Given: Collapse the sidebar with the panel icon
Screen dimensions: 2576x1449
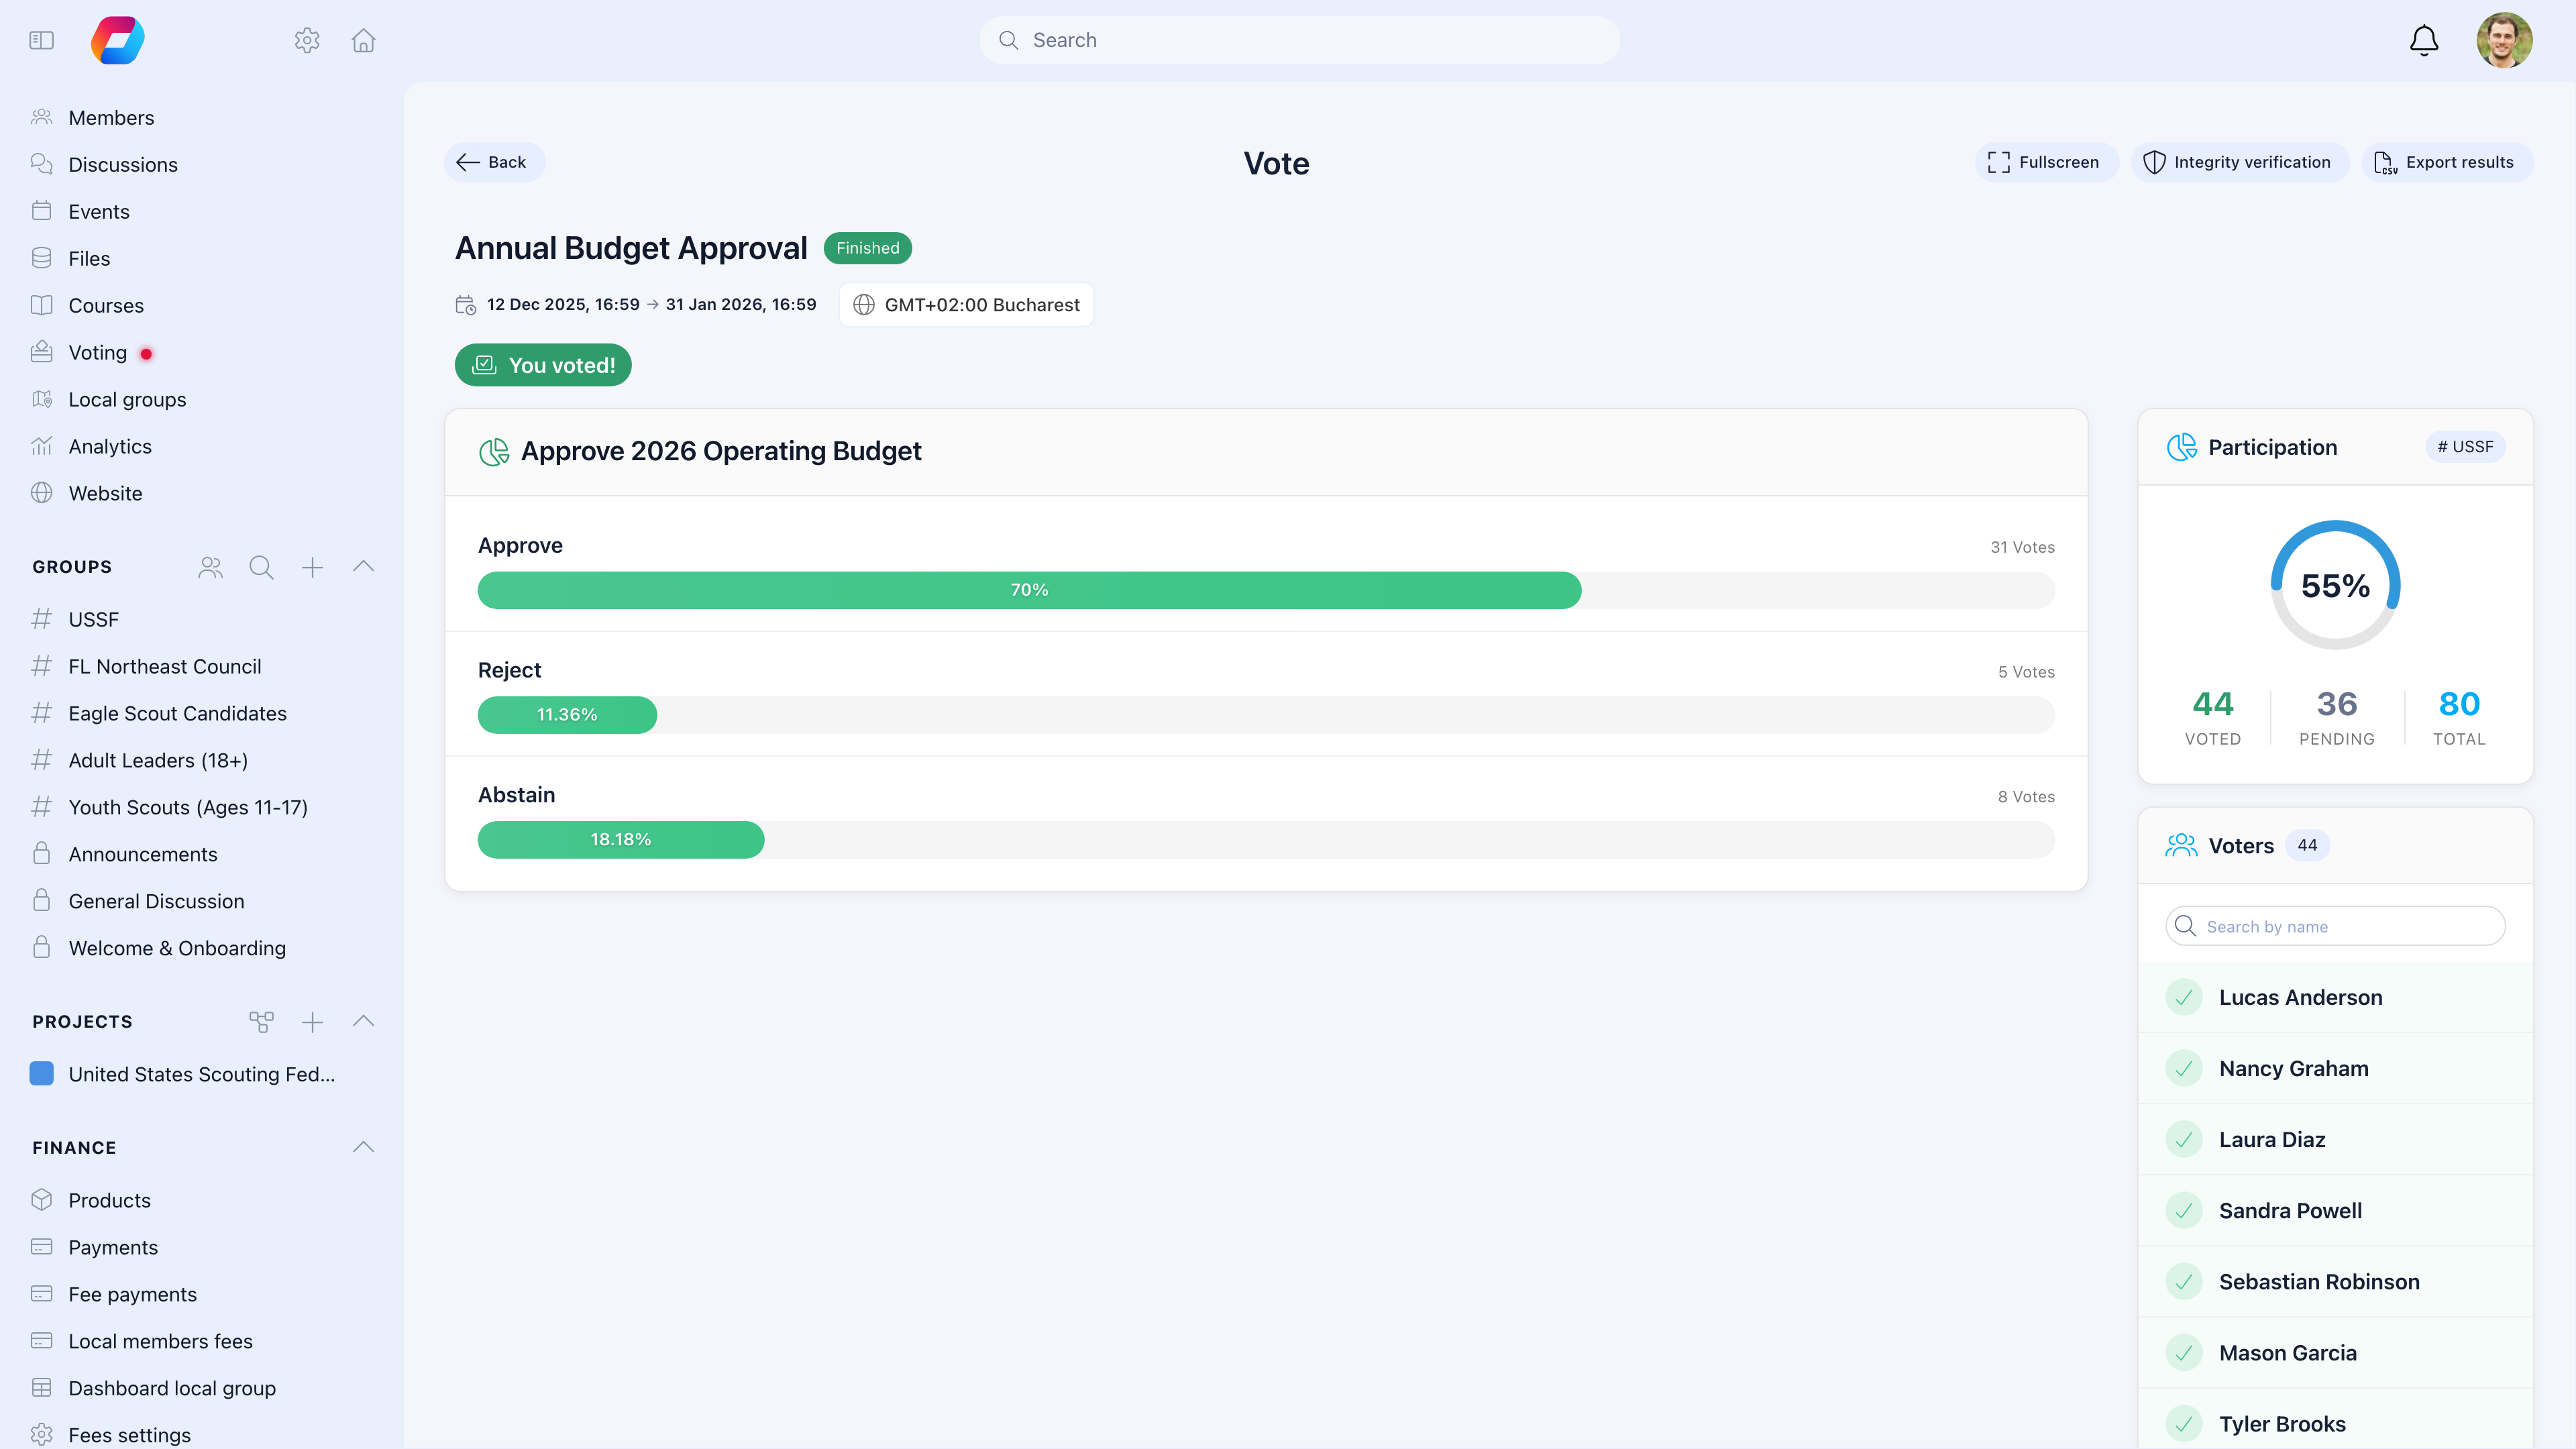Looking at the screenshot, I should click(41, 40).
